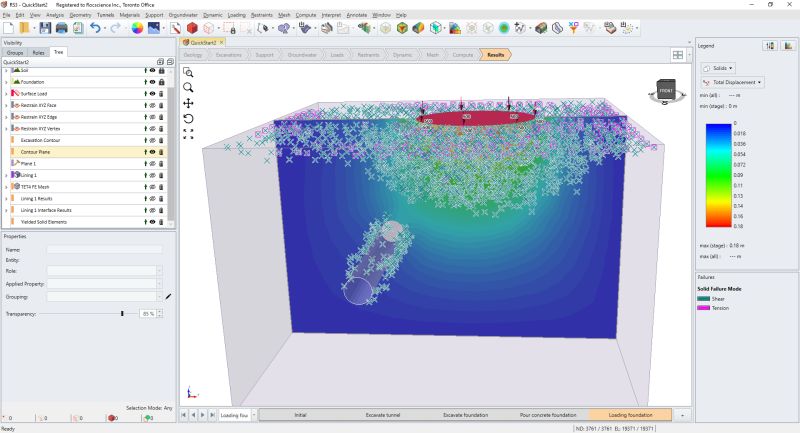Expand Lining 1 Interface Results node
The width and height of the screenshot is (800, 433).
6,210
